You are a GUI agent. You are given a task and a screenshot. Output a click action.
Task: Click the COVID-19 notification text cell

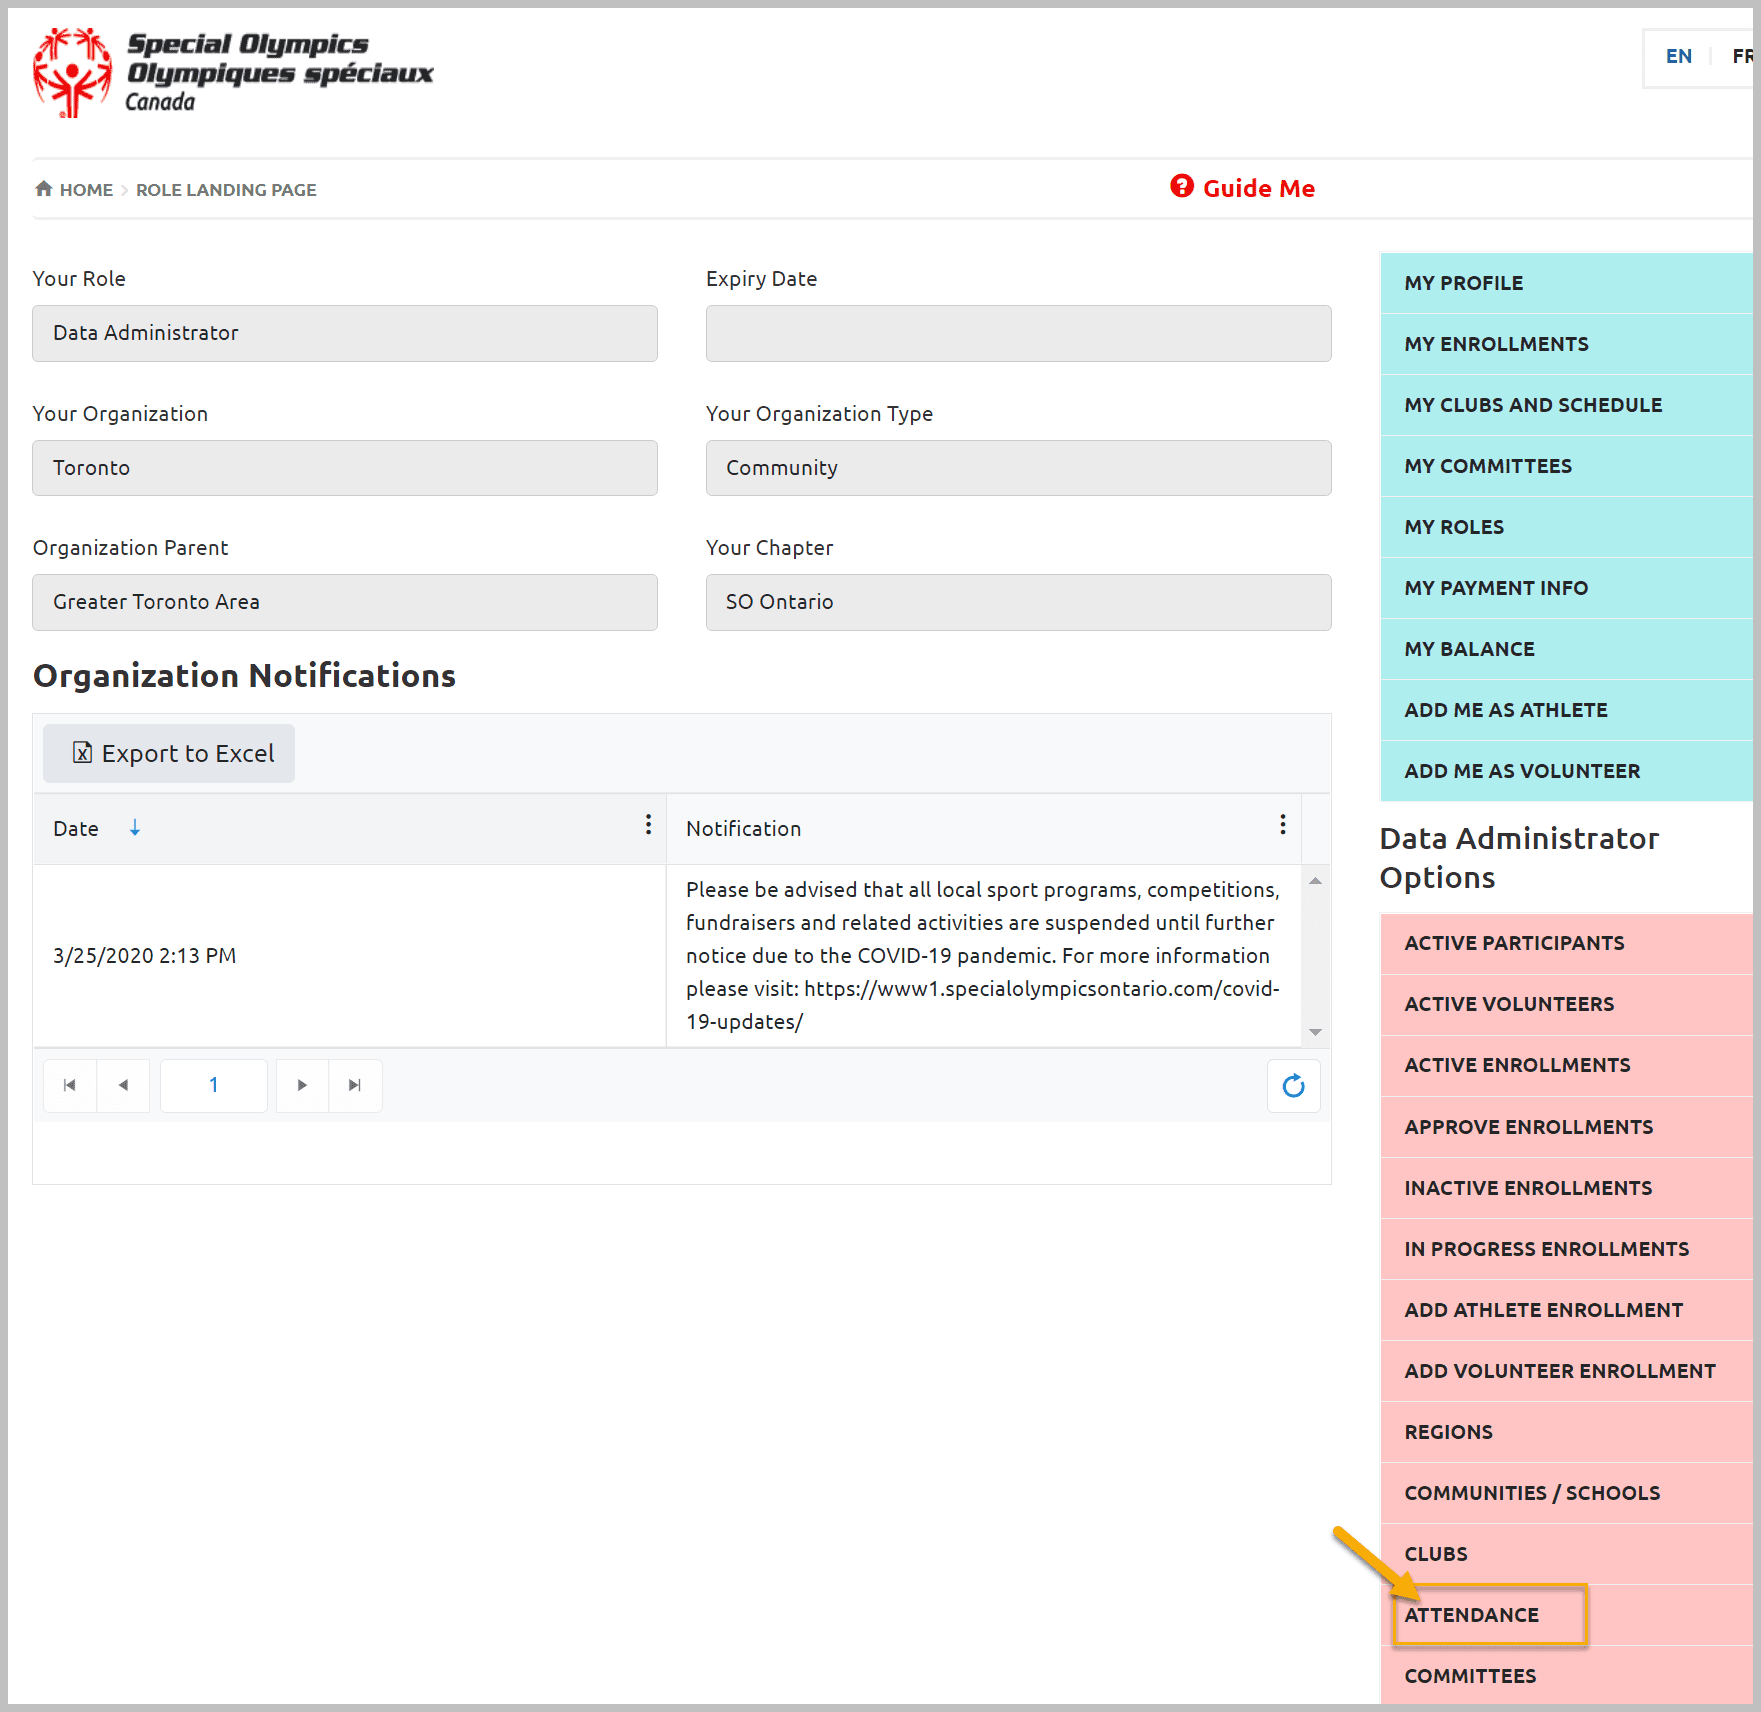coord(983,956)
